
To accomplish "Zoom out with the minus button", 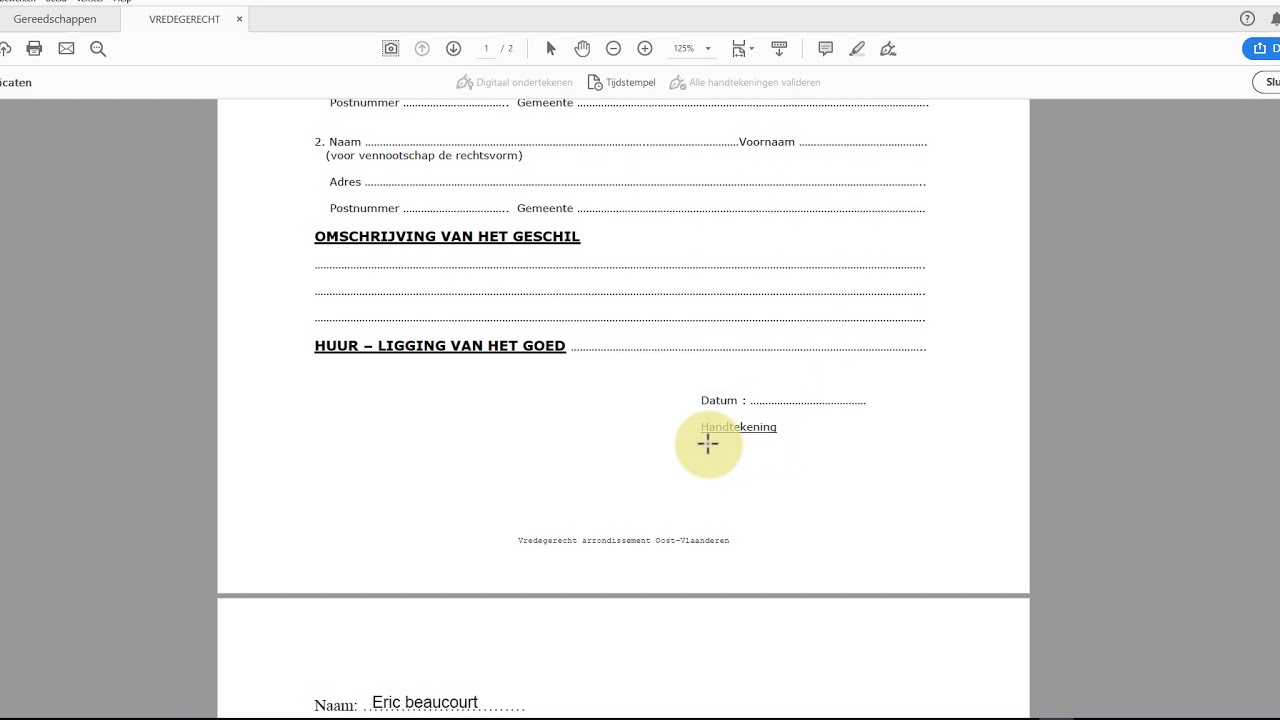I will 614,48.
